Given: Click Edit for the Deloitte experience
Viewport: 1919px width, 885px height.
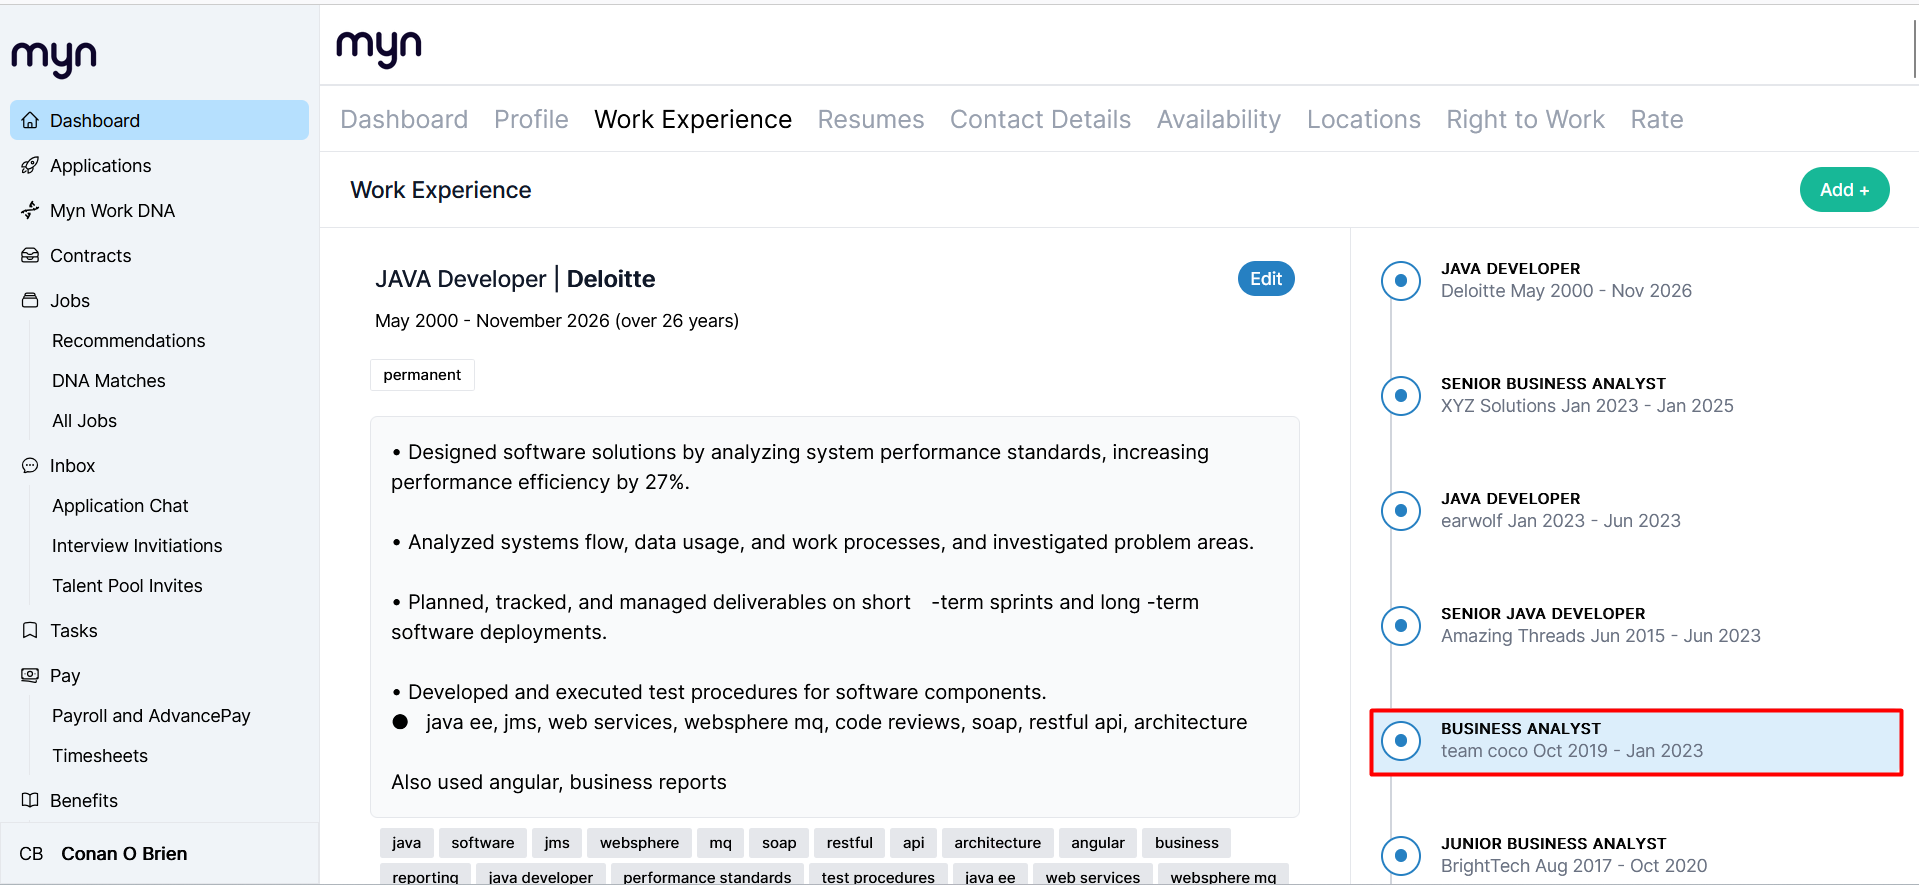Looking at the screenshot, I should point(1266,279).
